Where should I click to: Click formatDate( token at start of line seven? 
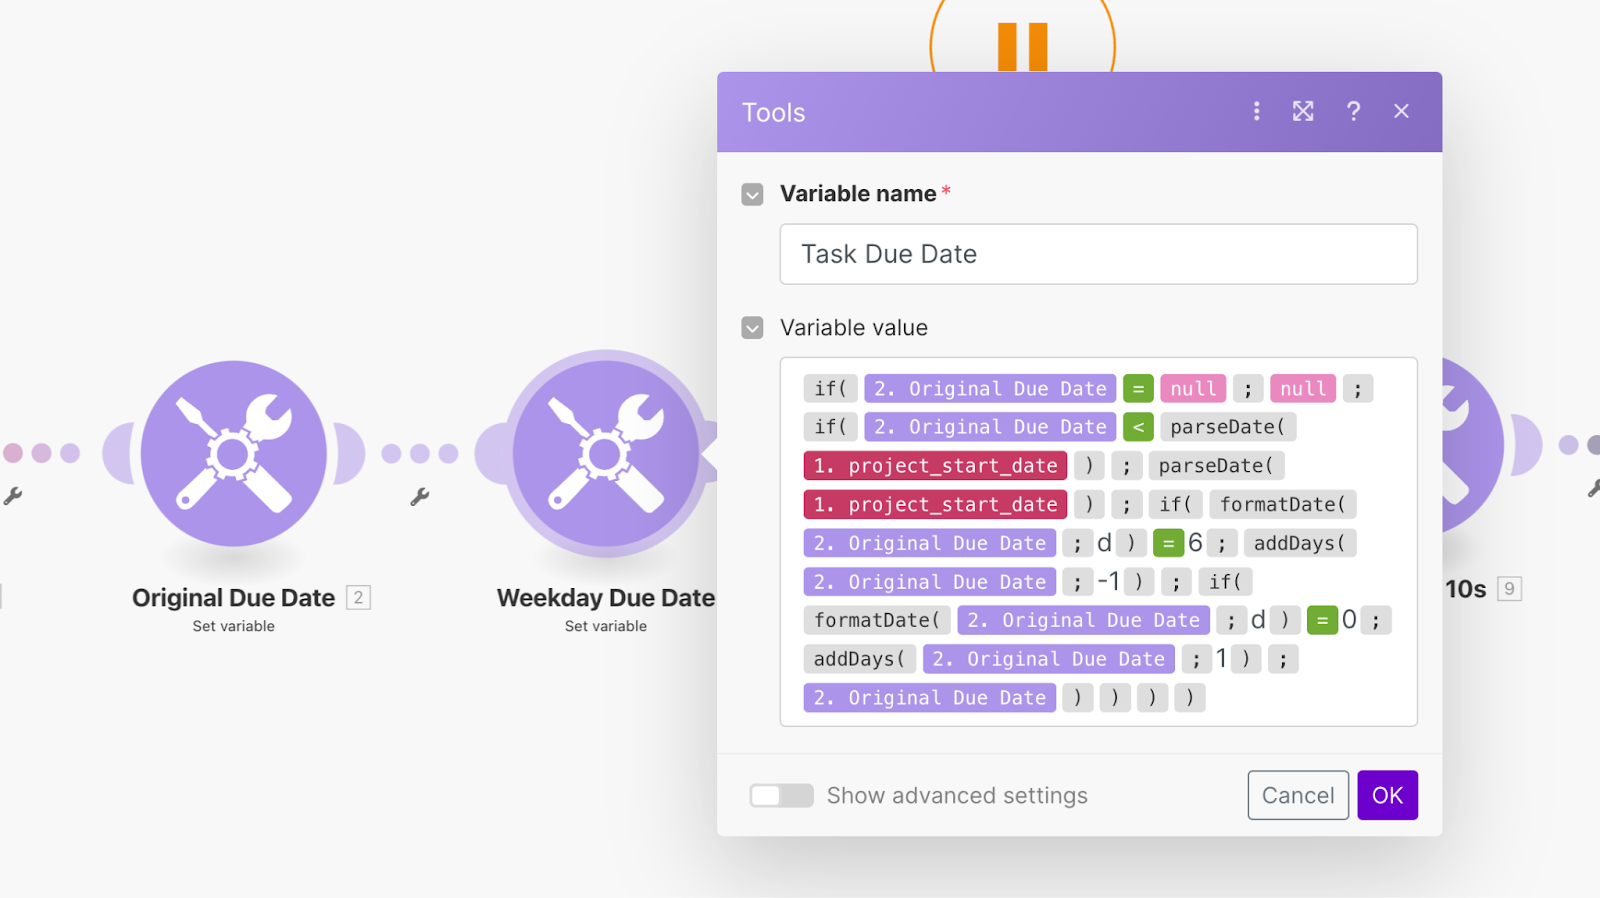[x=877, y=620]
